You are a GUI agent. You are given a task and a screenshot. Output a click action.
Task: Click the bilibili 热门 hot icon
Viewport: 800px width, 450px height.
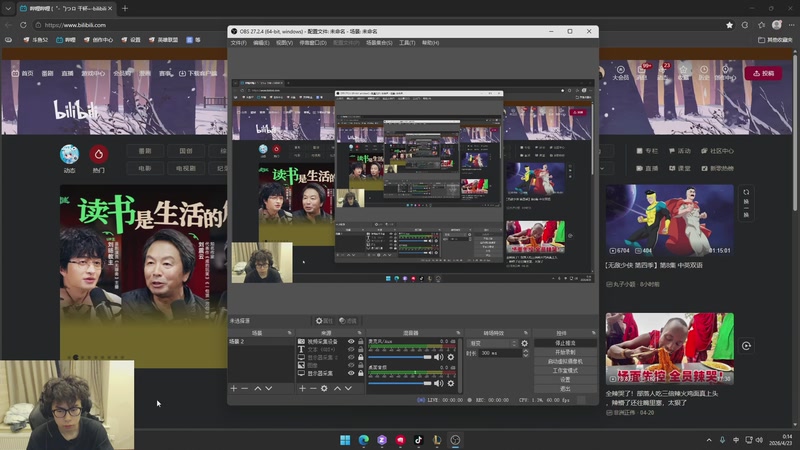tap(98, 154)
